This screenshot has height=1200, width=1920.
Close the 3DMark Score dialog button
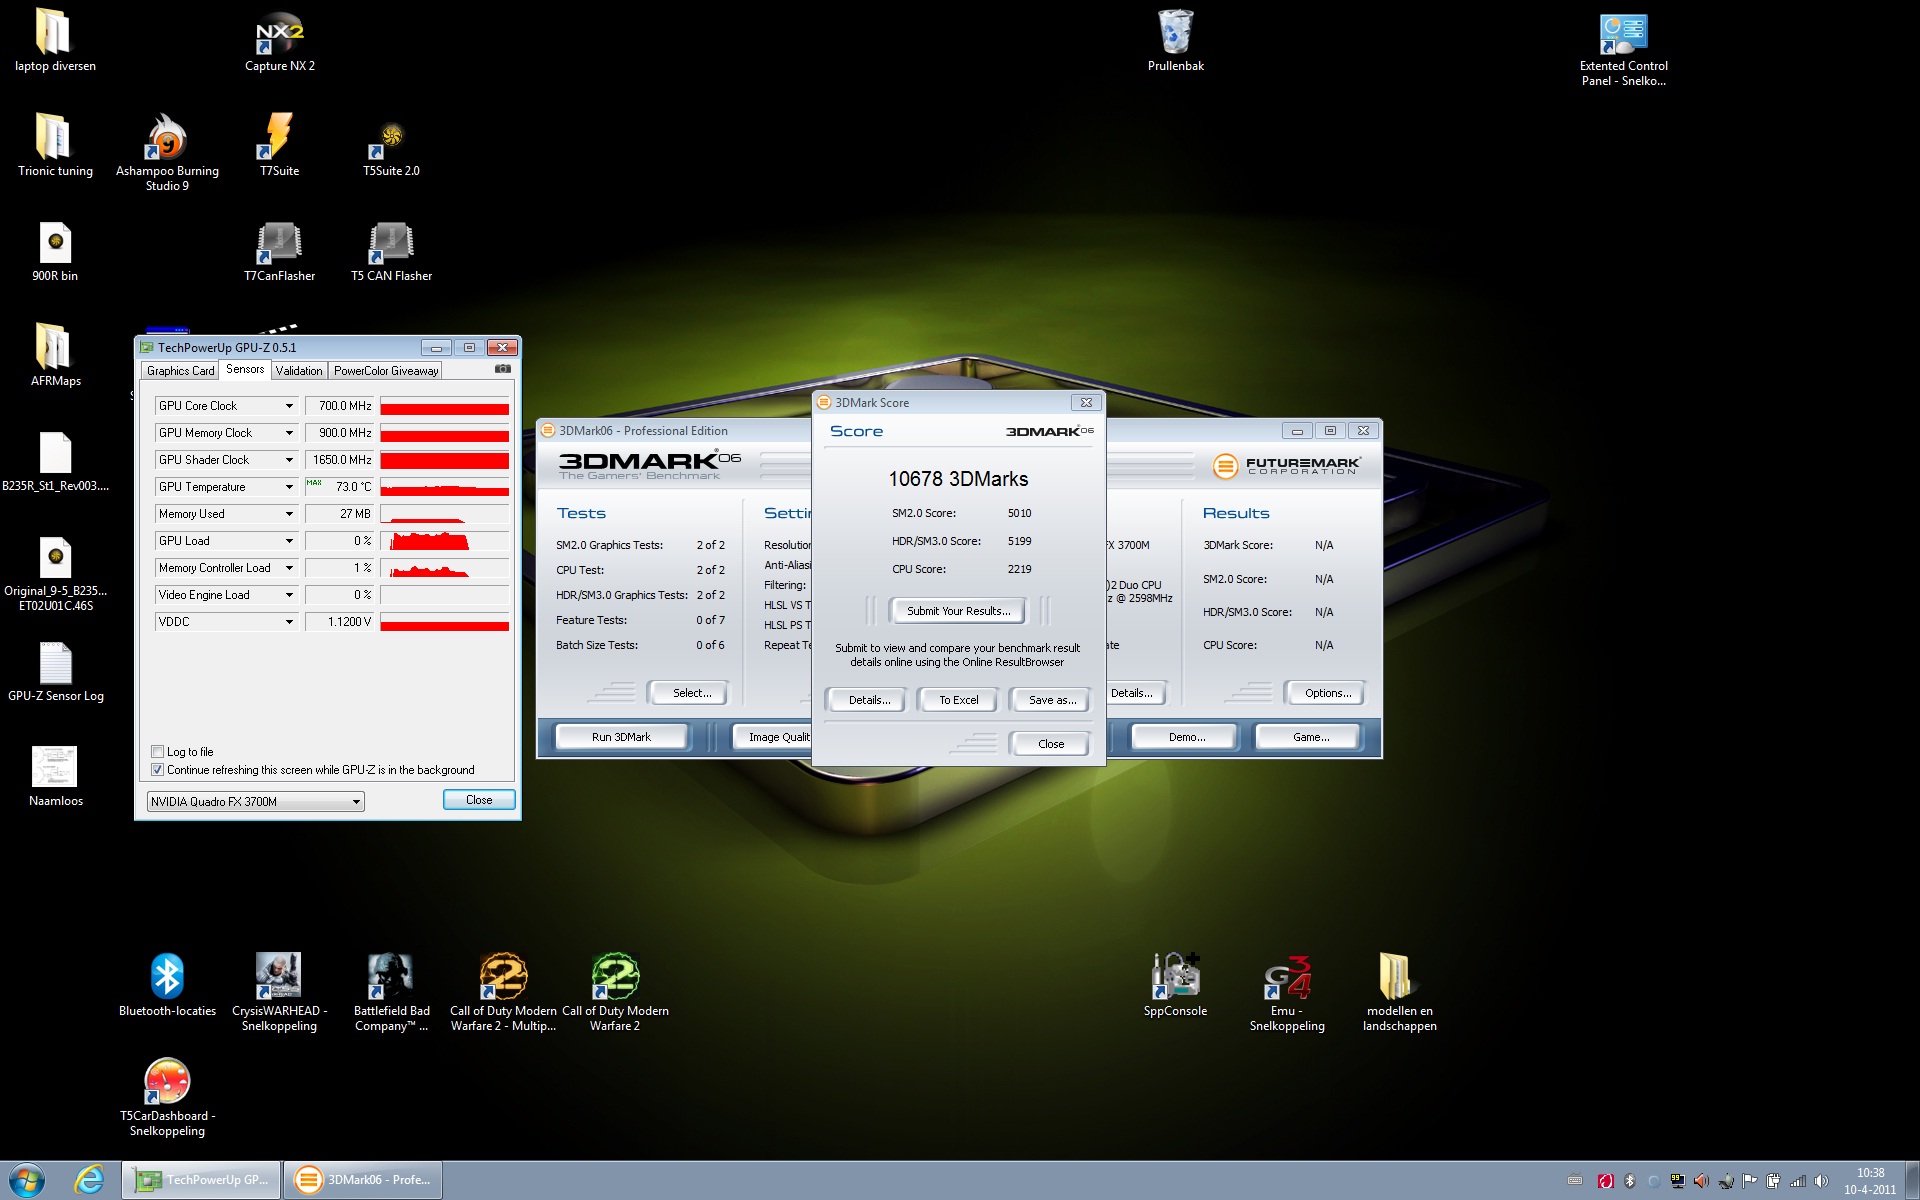pyautogui.click(x=1051, y=744)
